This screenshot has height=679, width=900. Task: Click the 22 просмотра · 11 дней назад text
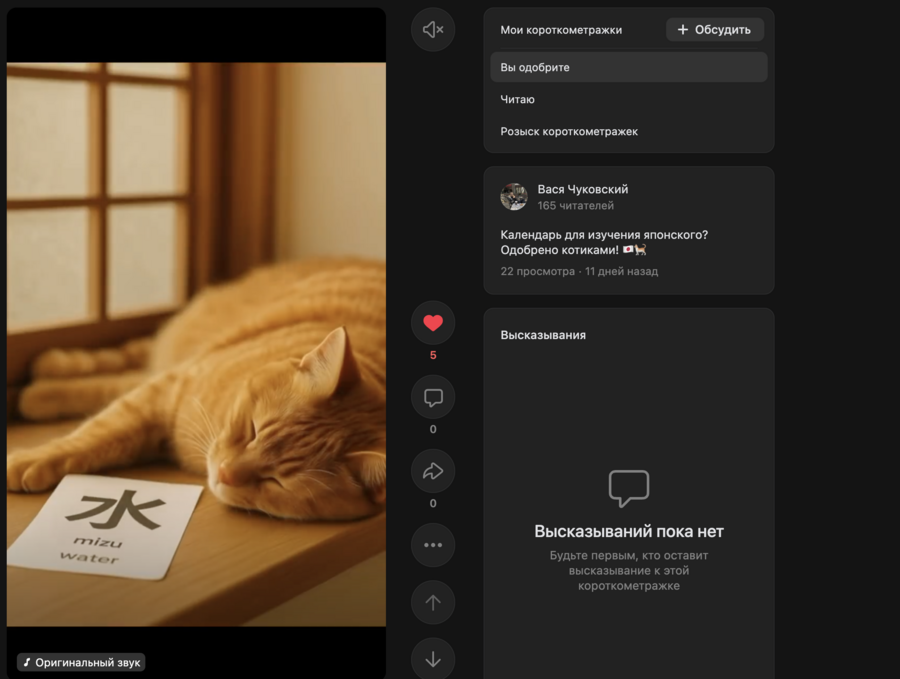tap(579, 271)
